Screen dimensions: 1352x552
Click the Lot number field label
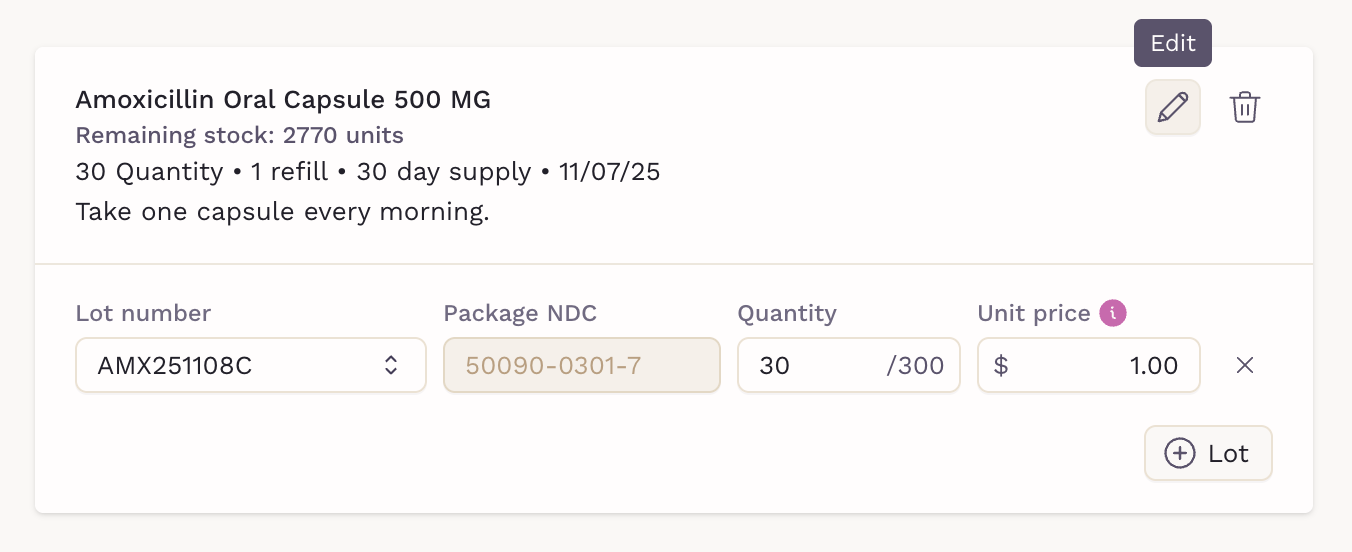pos(143,313)
